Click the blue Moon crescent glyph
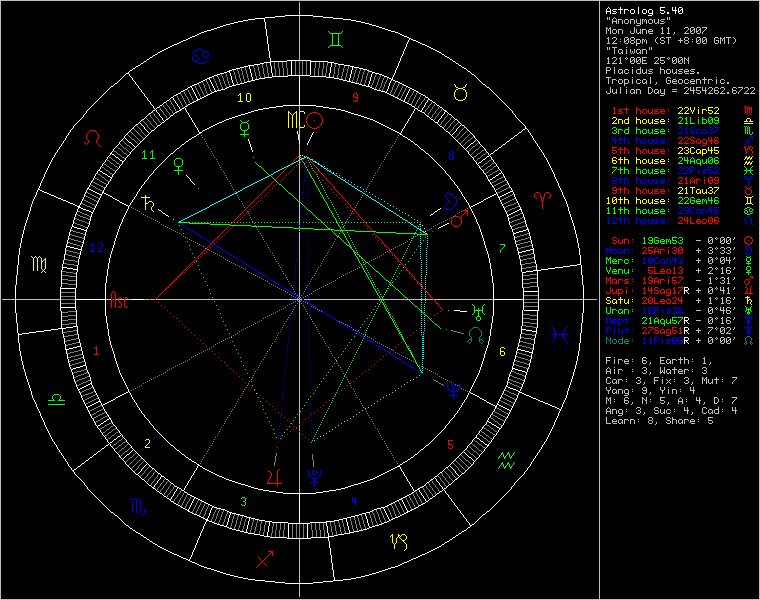Image resolution: width=760 pixels, height=600 pixels. point(450,199)
